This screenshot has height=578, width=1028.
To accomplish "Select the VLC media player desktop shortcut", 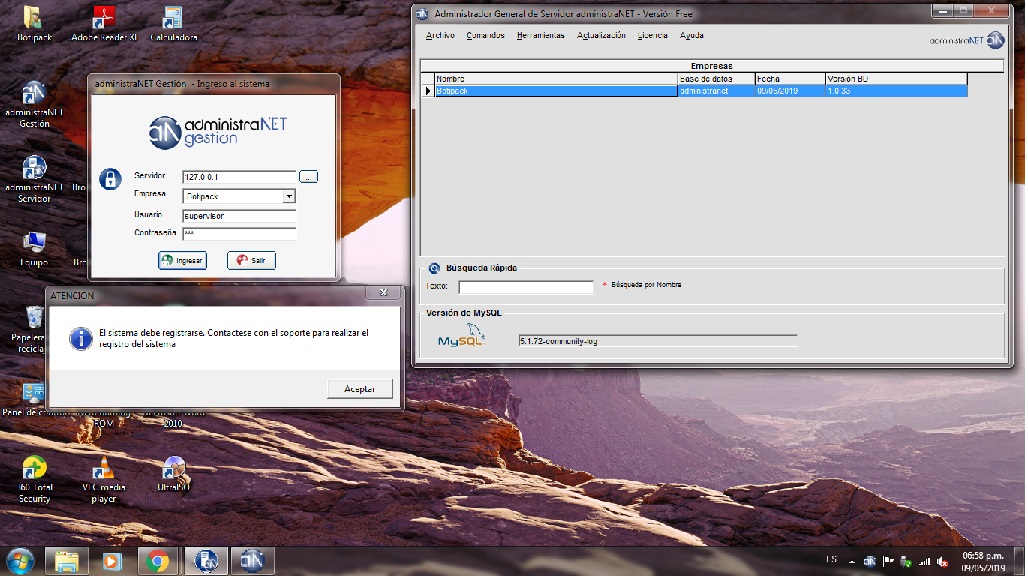I will coord(104,480).
